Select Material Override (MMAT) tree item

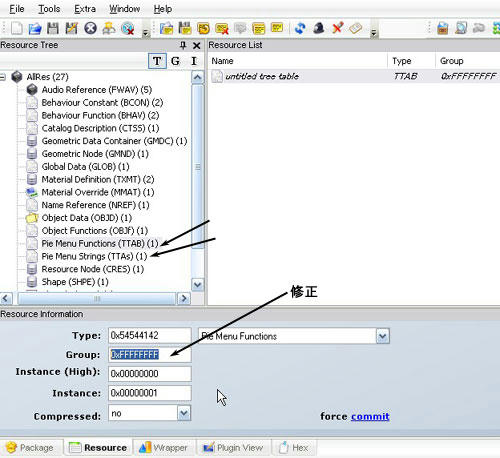98,192
